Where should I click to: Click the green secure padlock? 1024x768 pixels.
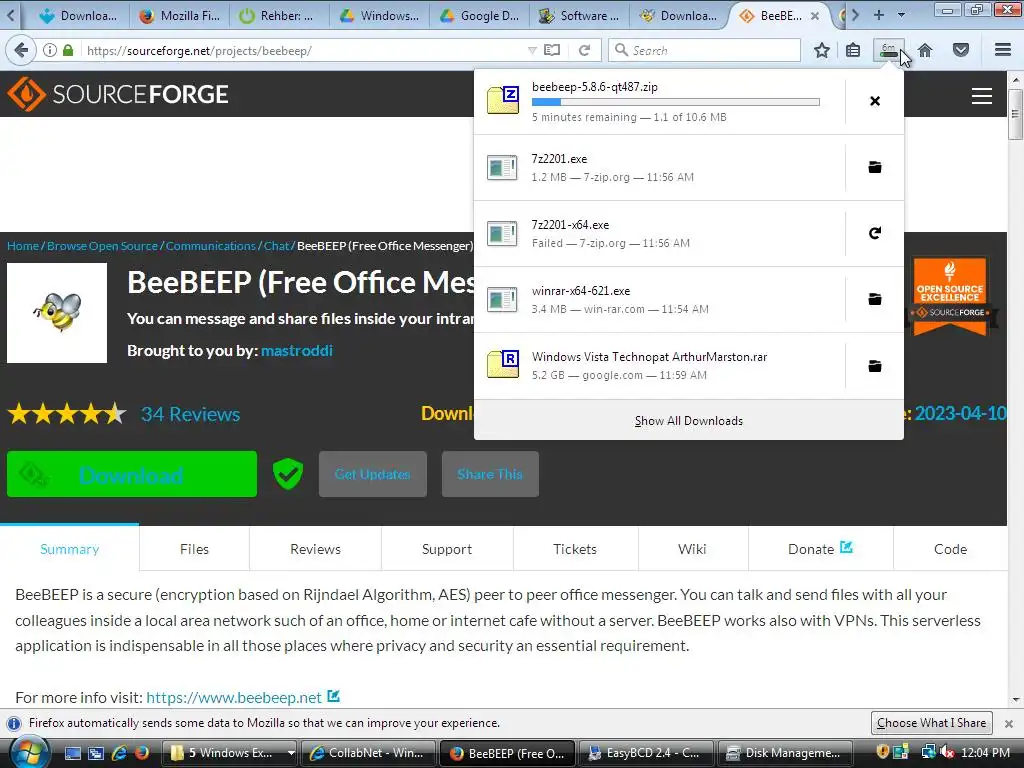[68, 50]
